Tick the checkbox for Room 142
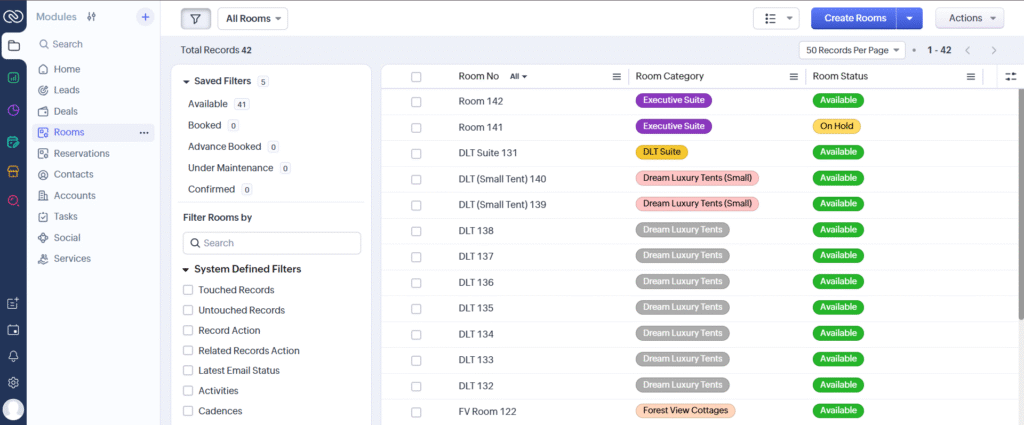Image resolution: width=1024 pixels, height=425 pixels. click(x=416, y=101)
